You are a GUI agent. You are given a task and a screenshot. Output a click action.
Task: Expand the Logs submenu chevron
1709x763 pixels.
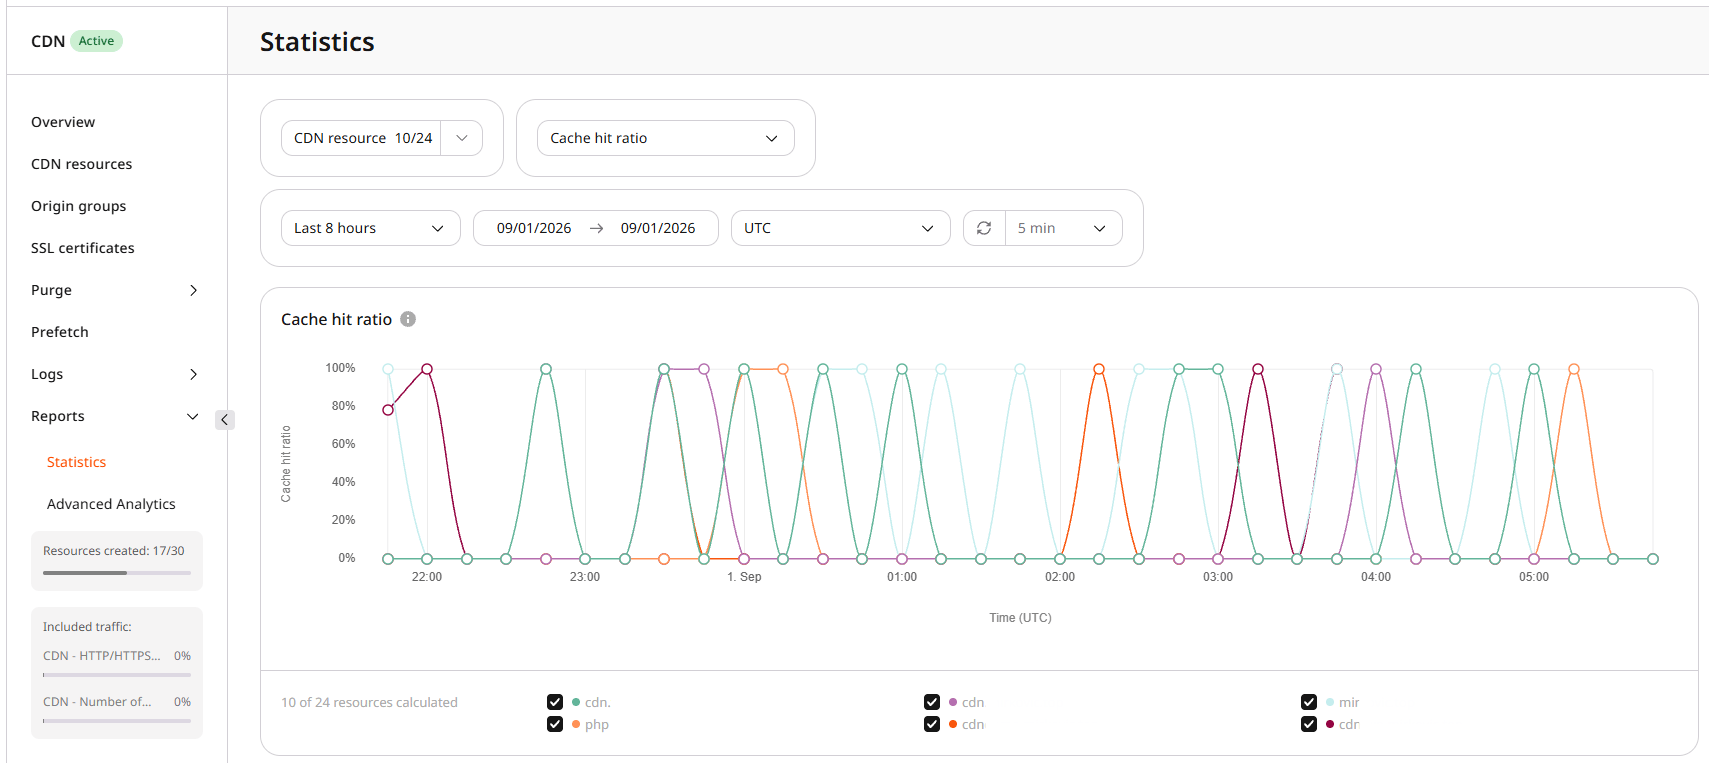point(194,374)
